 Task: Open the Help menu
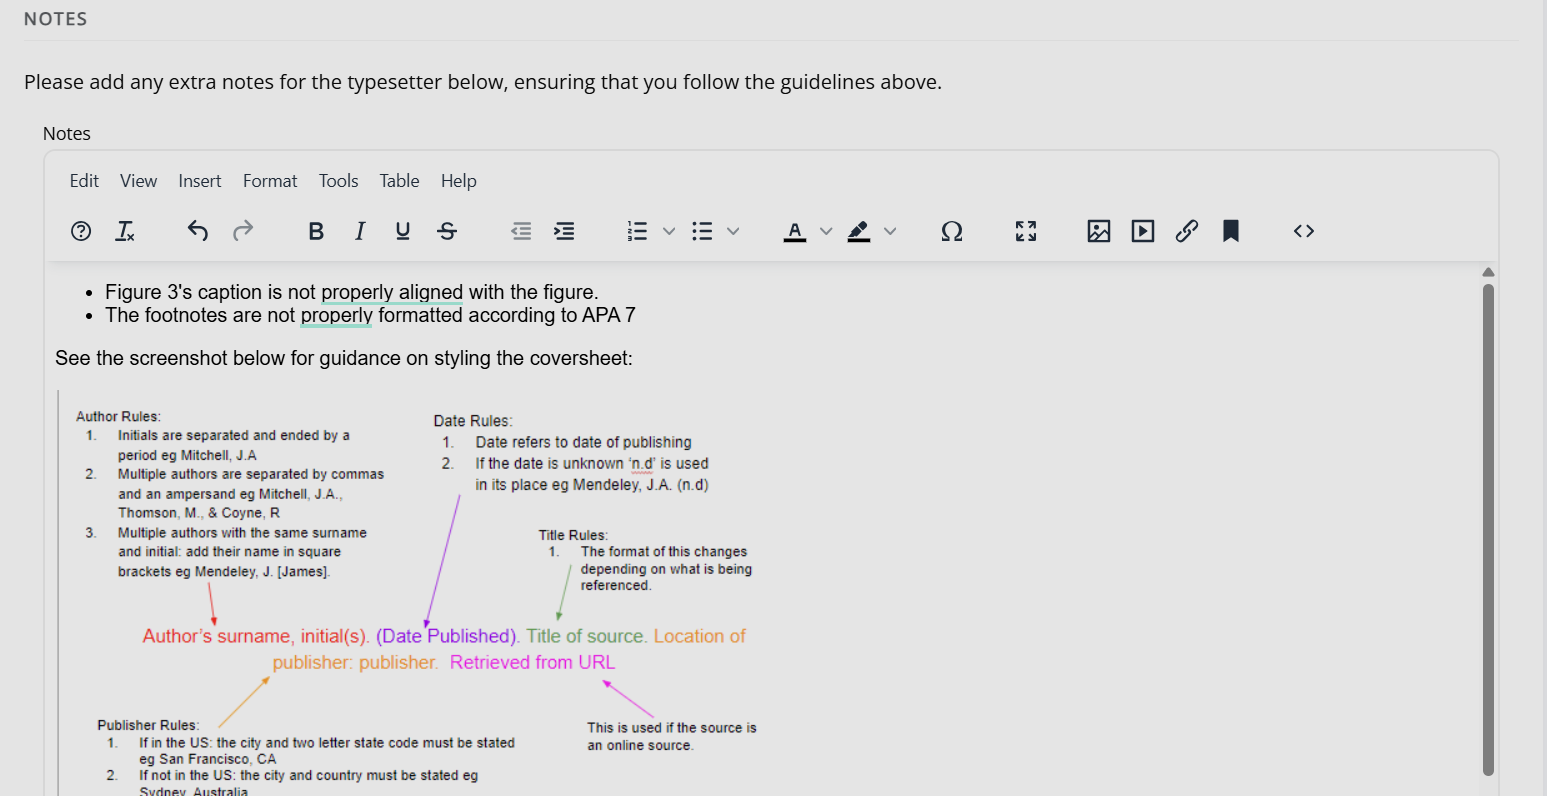point(459,181)
